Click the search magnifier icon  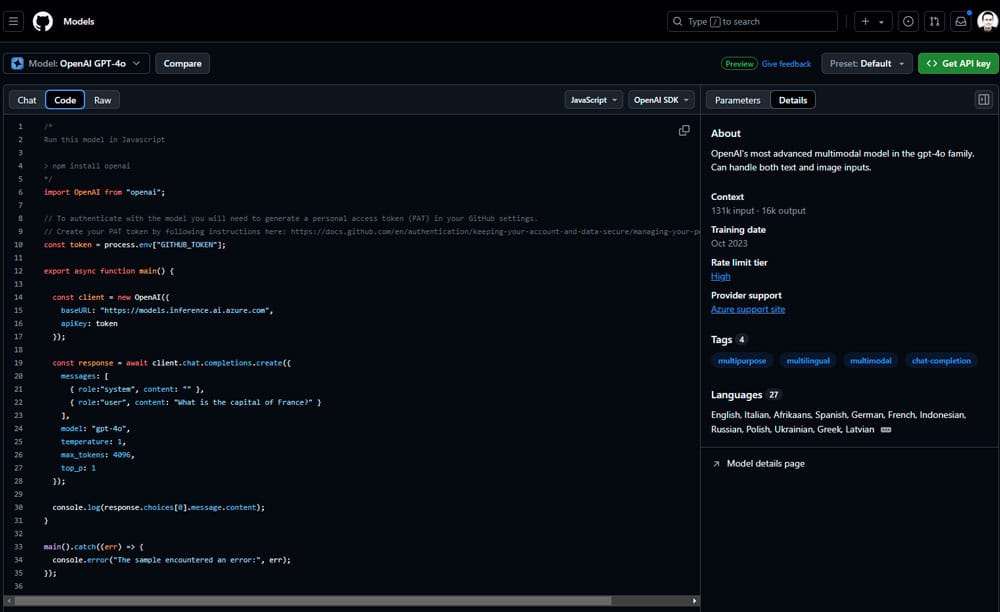coord(677,22)
